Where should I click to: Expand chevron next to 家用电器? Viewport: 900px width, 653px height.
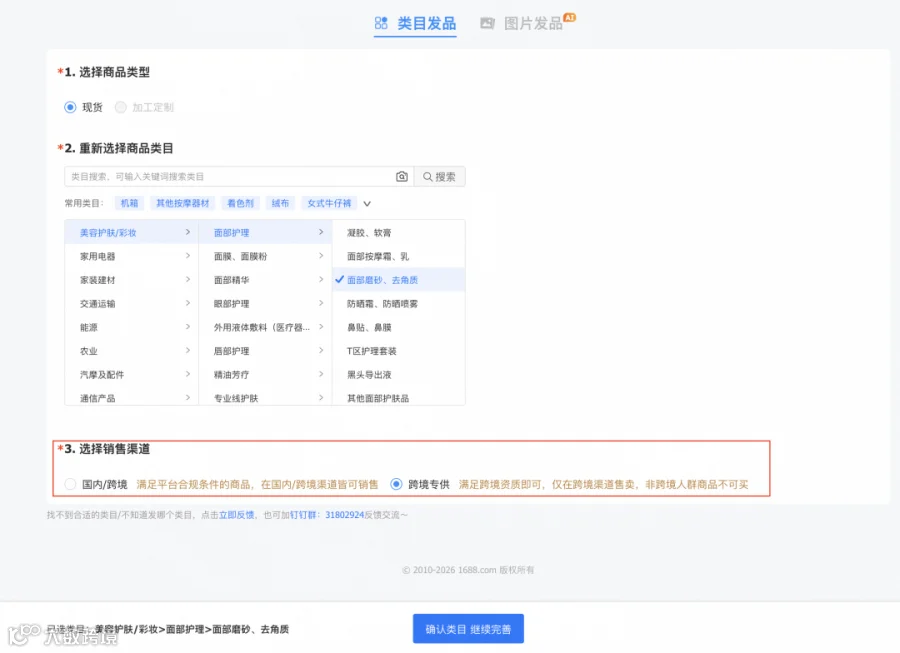pos(188,256)
